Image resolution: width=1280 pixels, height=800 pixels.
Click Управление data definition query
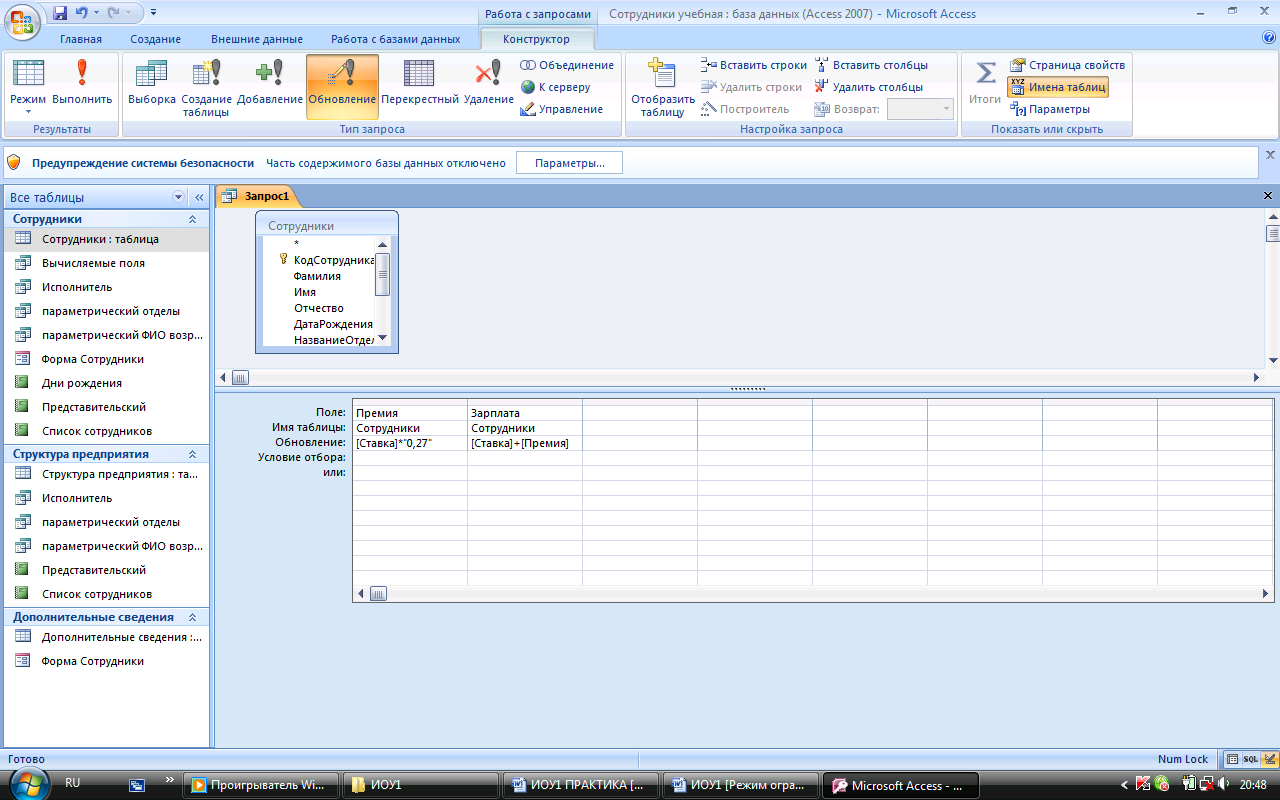point(562,109)
